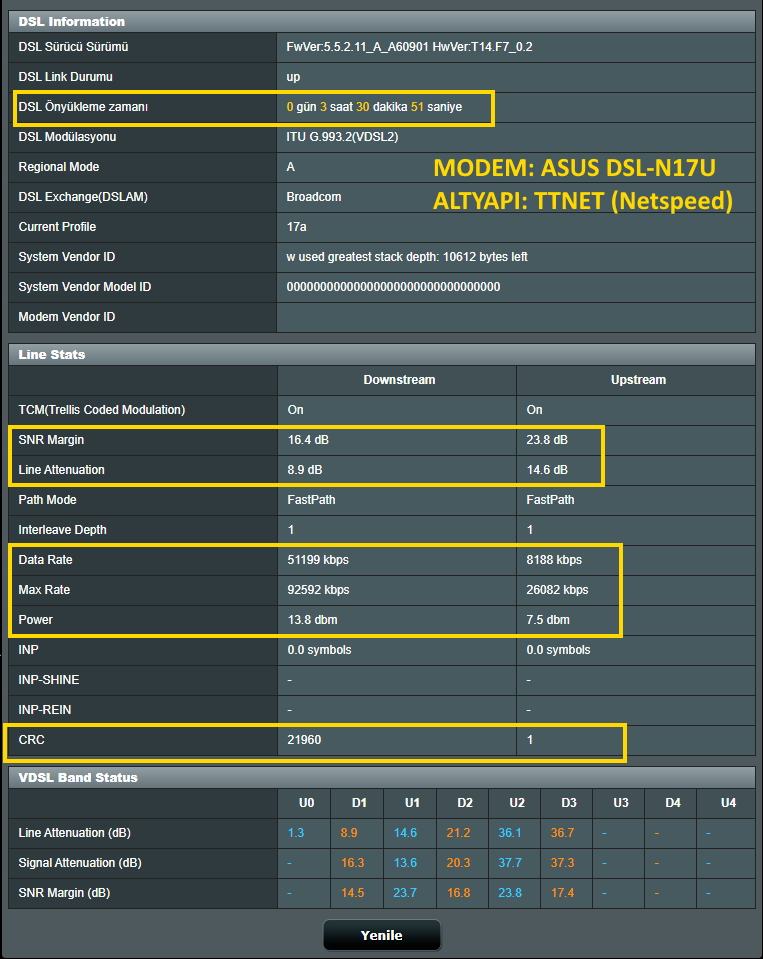763x959 pixels.
Task: Click the DSL link status value 'up'
Action: pyautogui.click(x=293, y=77)
